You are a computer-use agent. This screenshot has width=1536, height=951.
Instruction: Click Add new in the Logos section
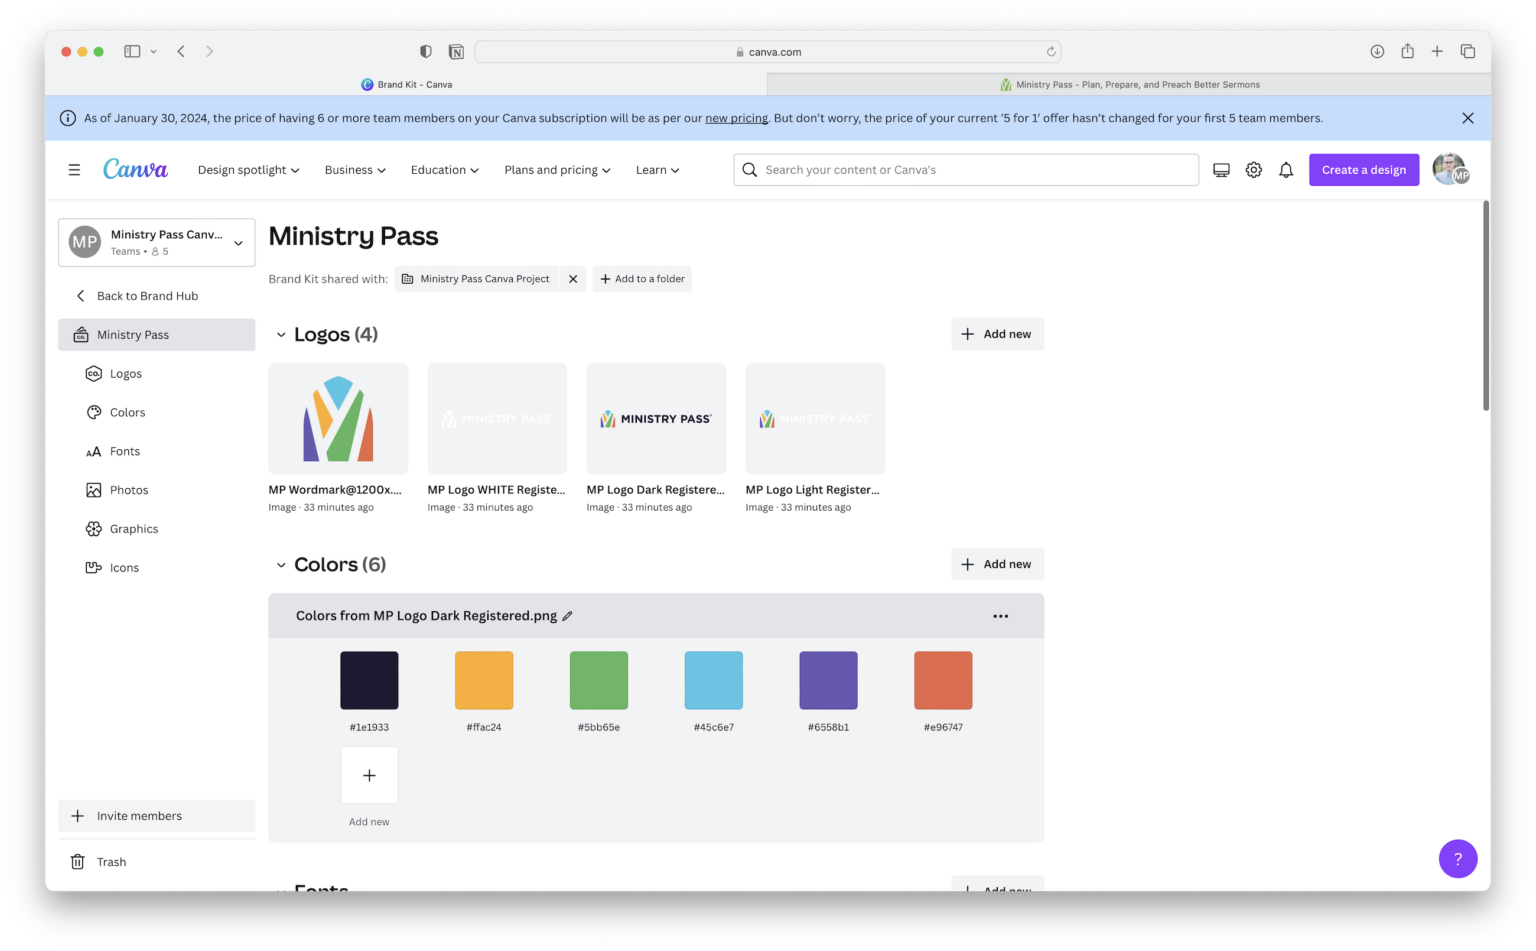click(x=997, y=333)
